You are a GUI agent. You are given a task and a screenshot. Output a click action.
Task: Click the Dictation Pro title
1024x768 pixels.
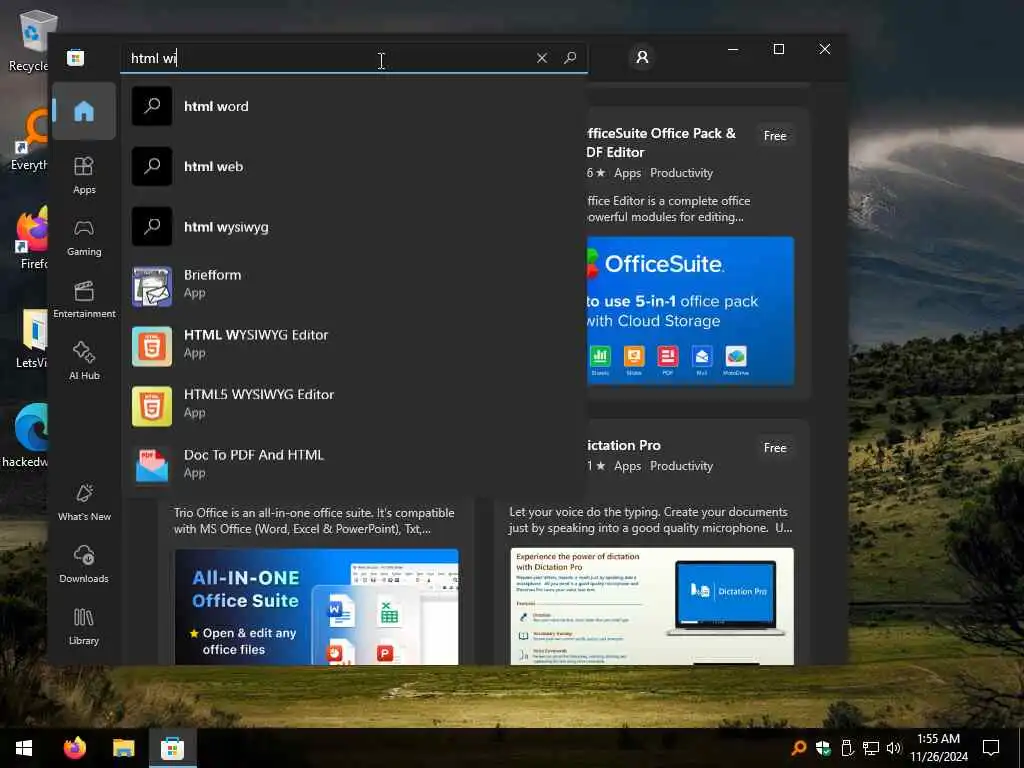click(624, 445)
